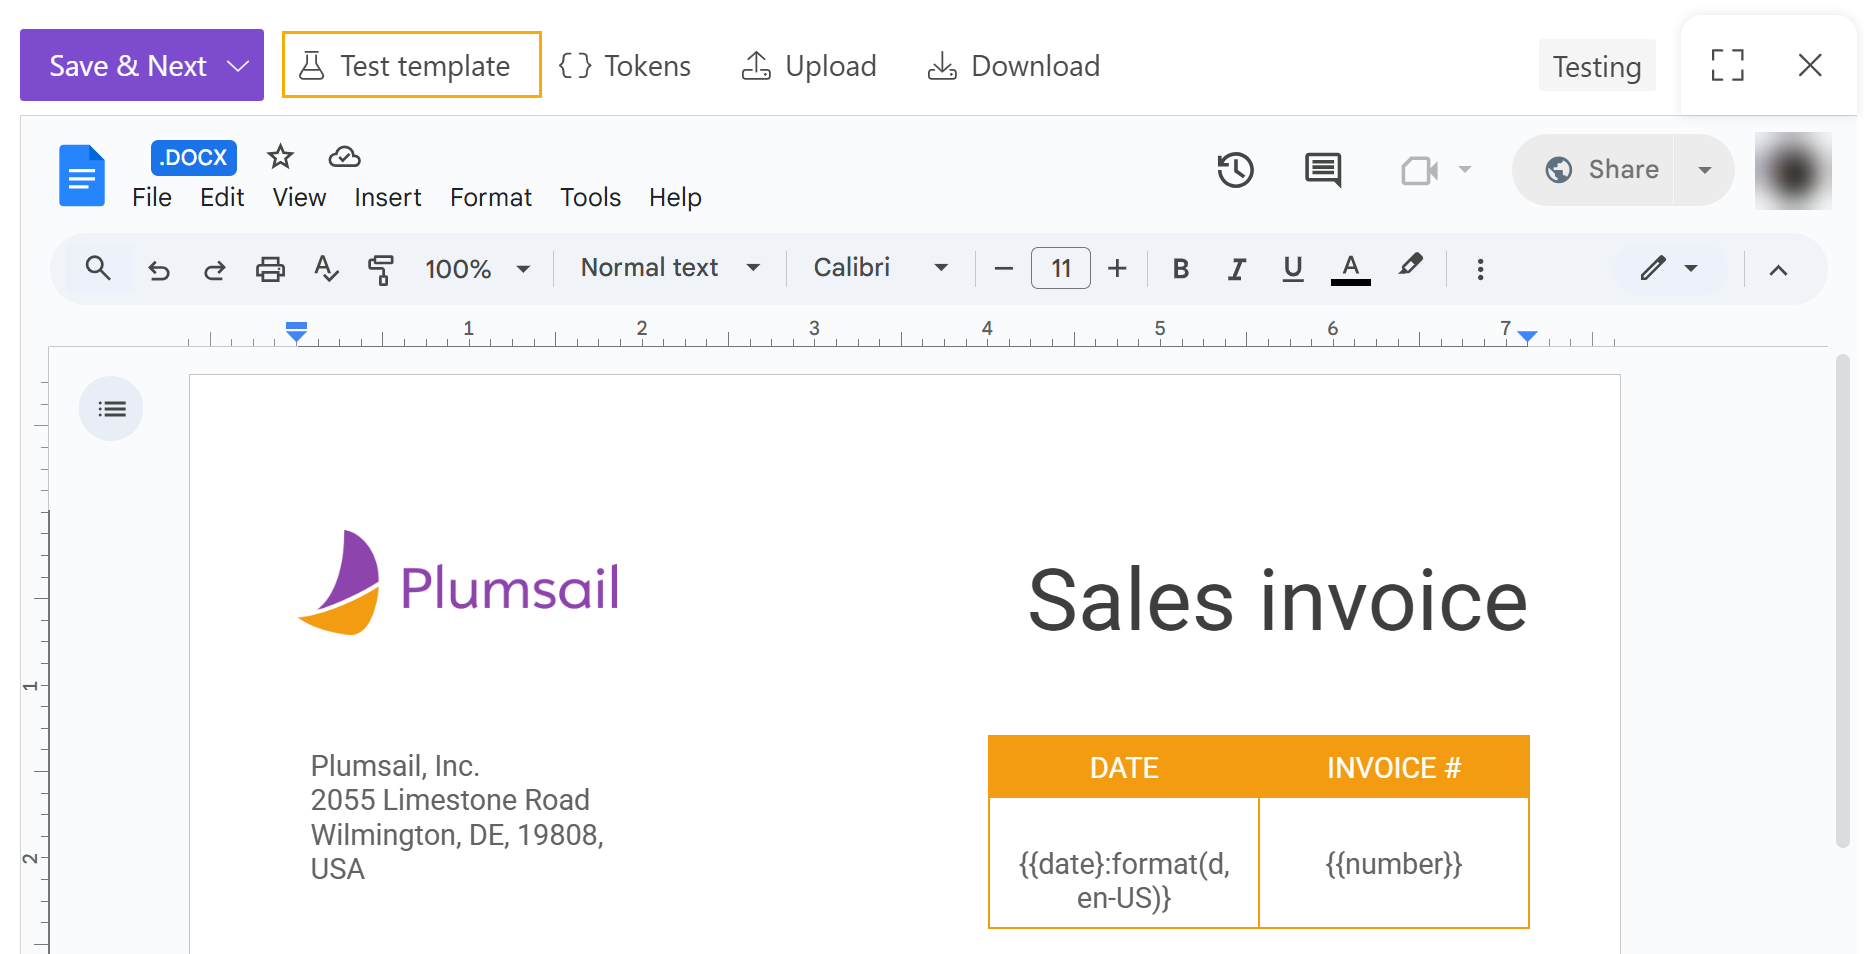Open the 100% zoom dropdown
Viewport: 1864px width, 954px height.
pos(477,269)
